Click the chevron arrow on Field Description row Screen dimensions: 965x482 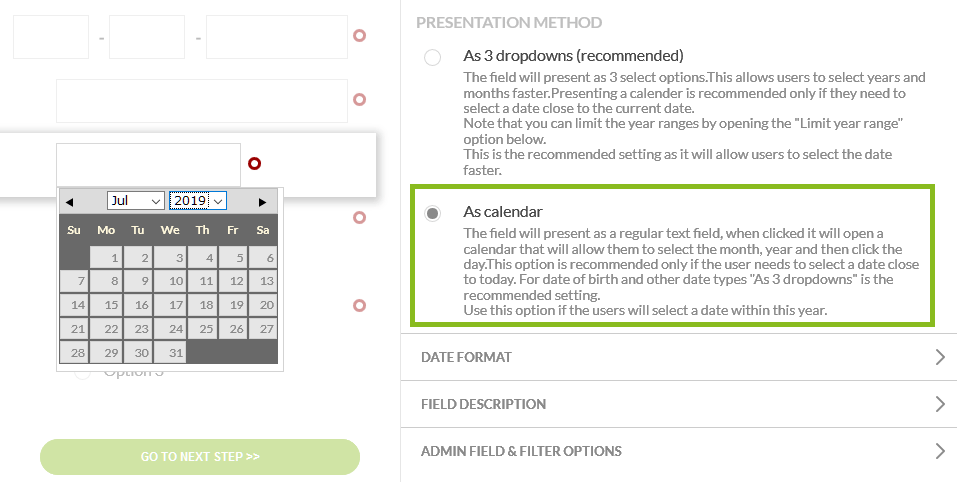tap(939, 404)
